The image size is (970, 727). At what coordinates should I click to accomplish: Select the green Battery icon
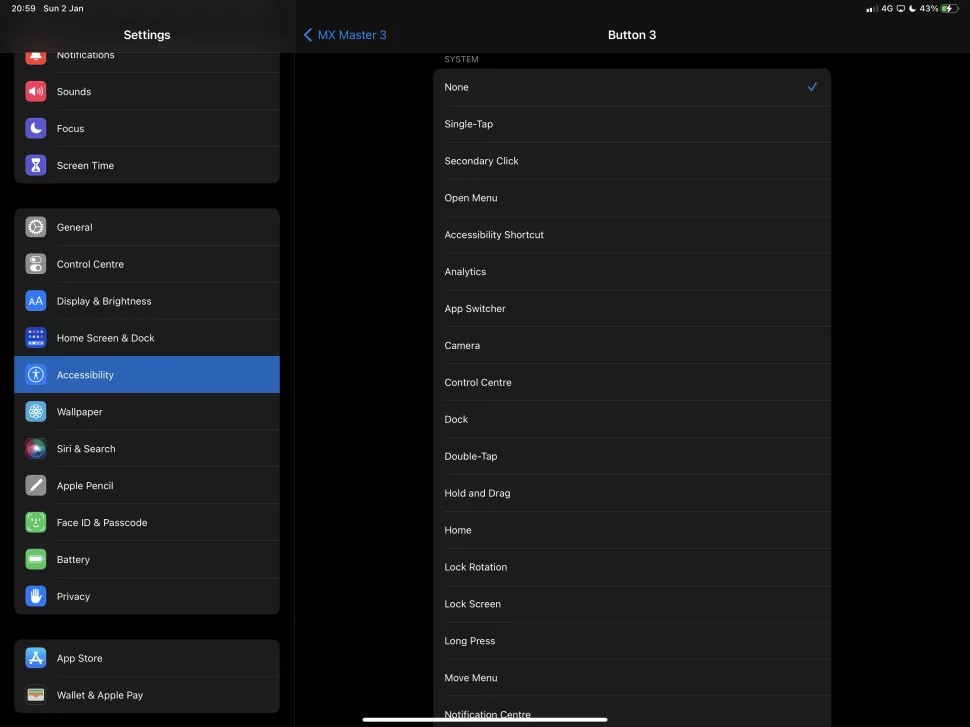35,559
